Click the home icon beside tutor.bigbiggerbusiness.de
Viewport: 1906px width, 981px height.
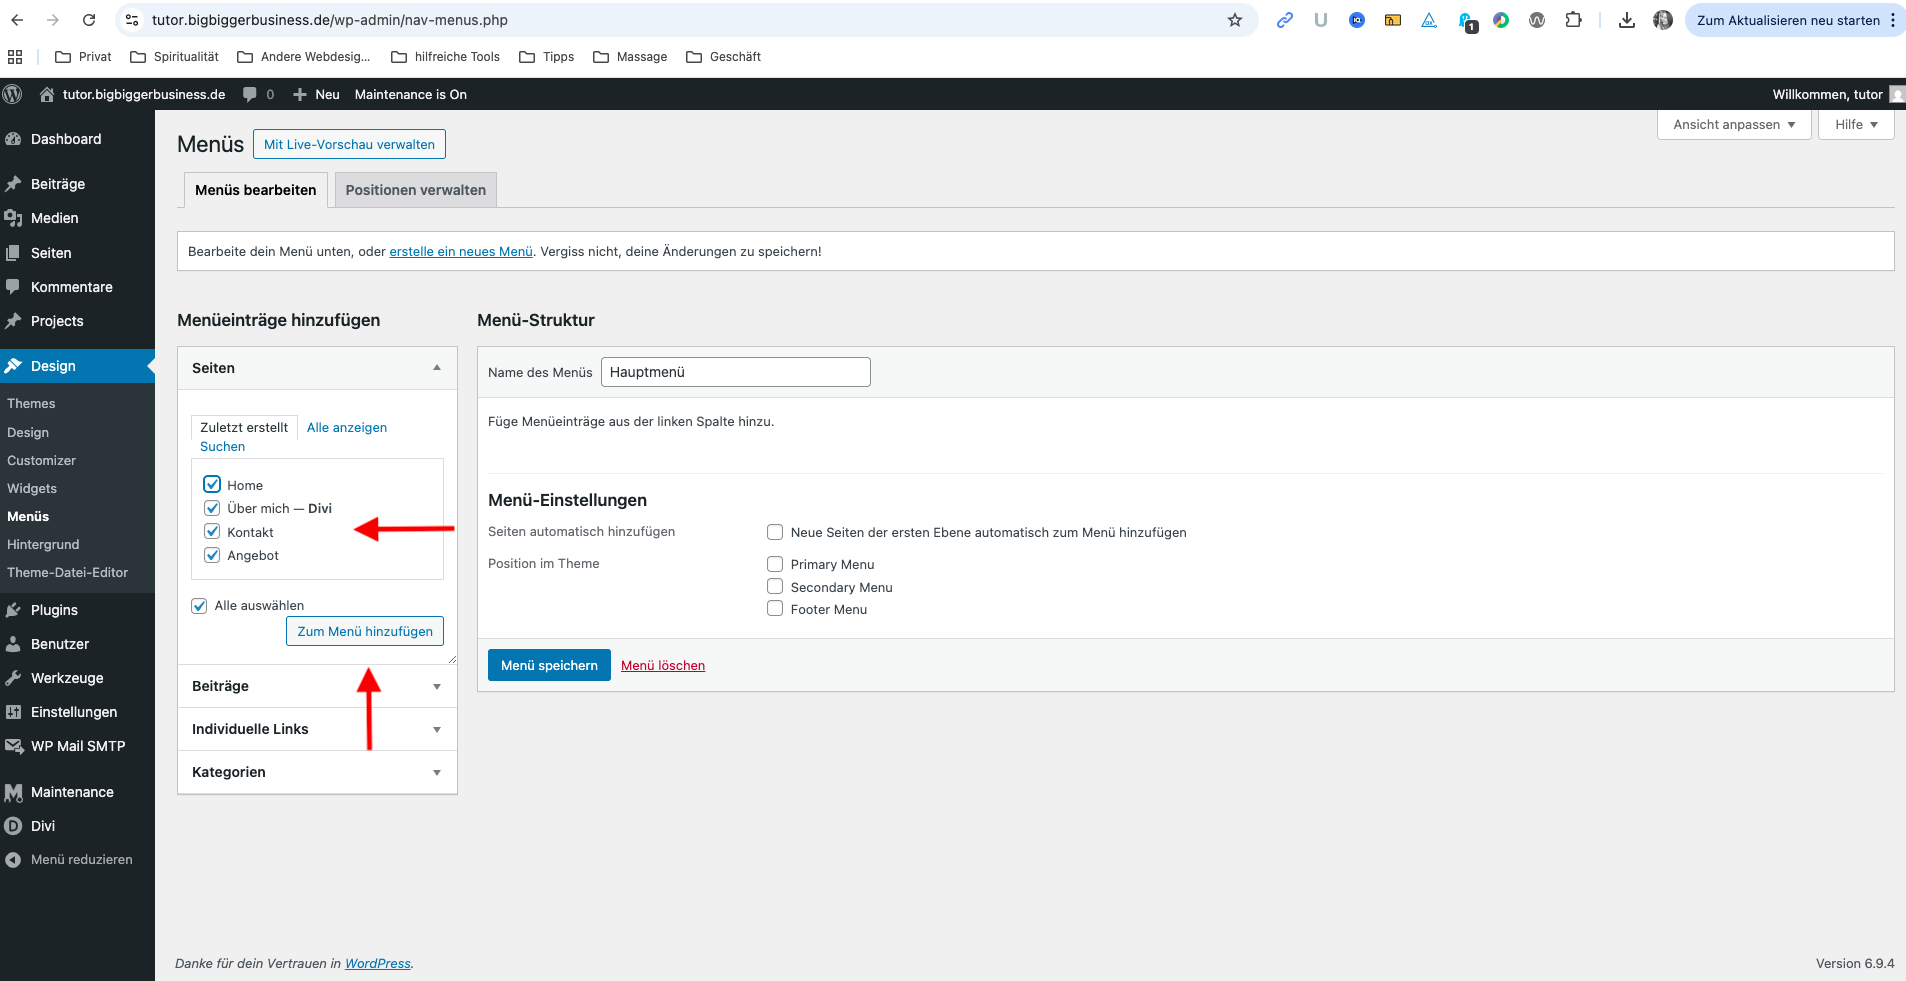pyautogui.click(x=46, y=94)
